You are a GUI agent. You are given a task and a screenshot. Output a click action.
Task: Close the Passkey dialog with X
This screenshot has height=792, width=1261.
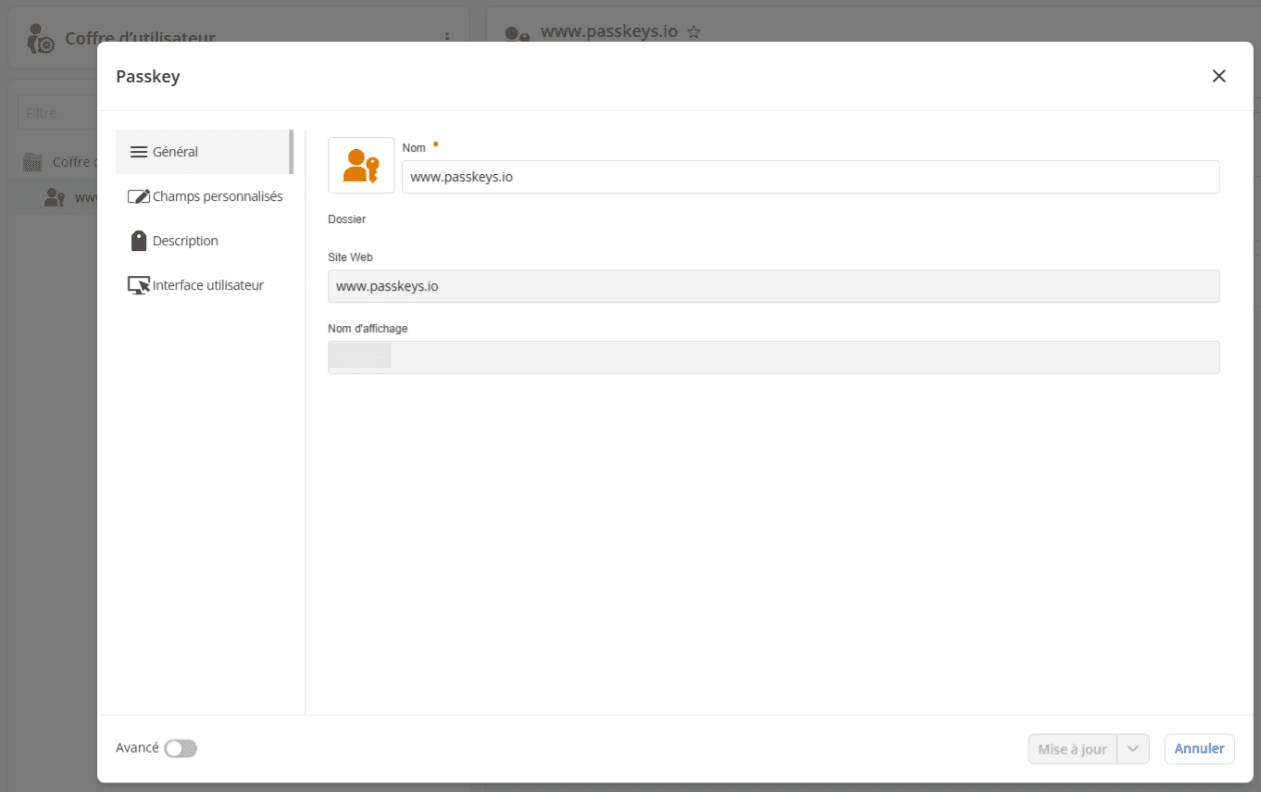tap(1218, 76)
